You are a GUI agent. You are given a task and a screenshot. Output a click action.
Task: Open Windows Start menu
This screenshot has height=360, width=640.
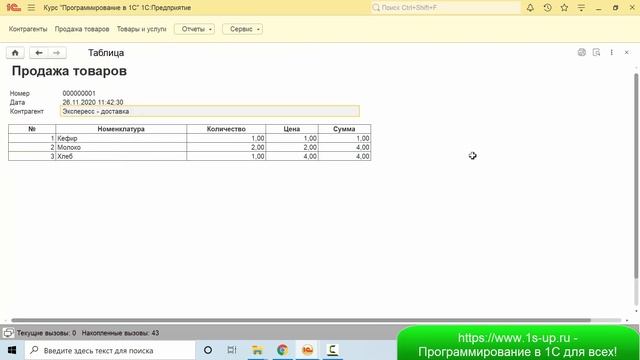[12, 350]
